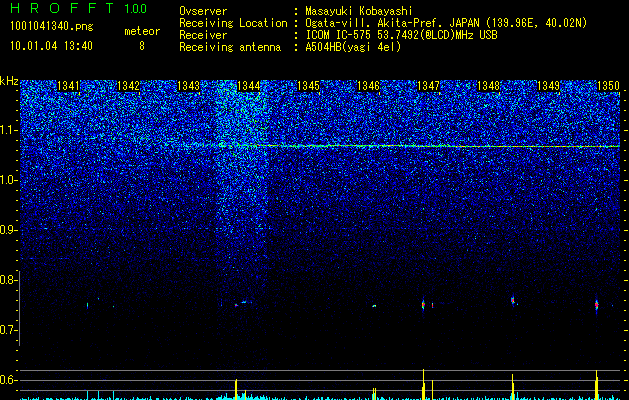Select the file name 1001041340.png

[52, 26]
